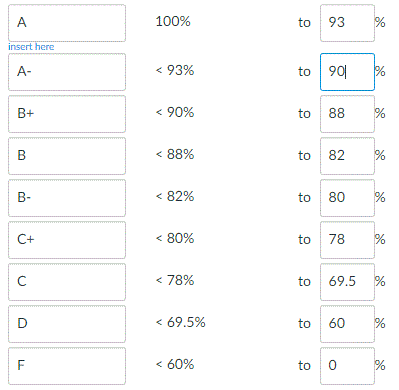The width and height of the screenshot is (399, 390).
Task: Focus the 80 percent minimum field
Action: [x=347, y=198]
